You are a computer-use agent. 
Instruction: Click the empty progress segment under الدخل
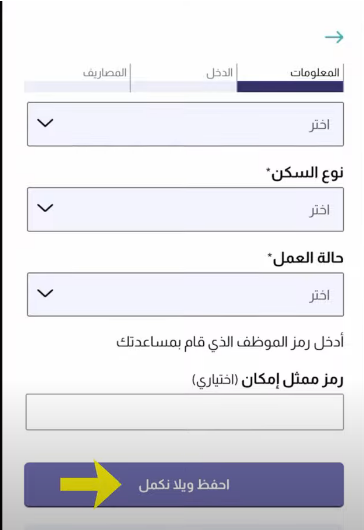184,87
